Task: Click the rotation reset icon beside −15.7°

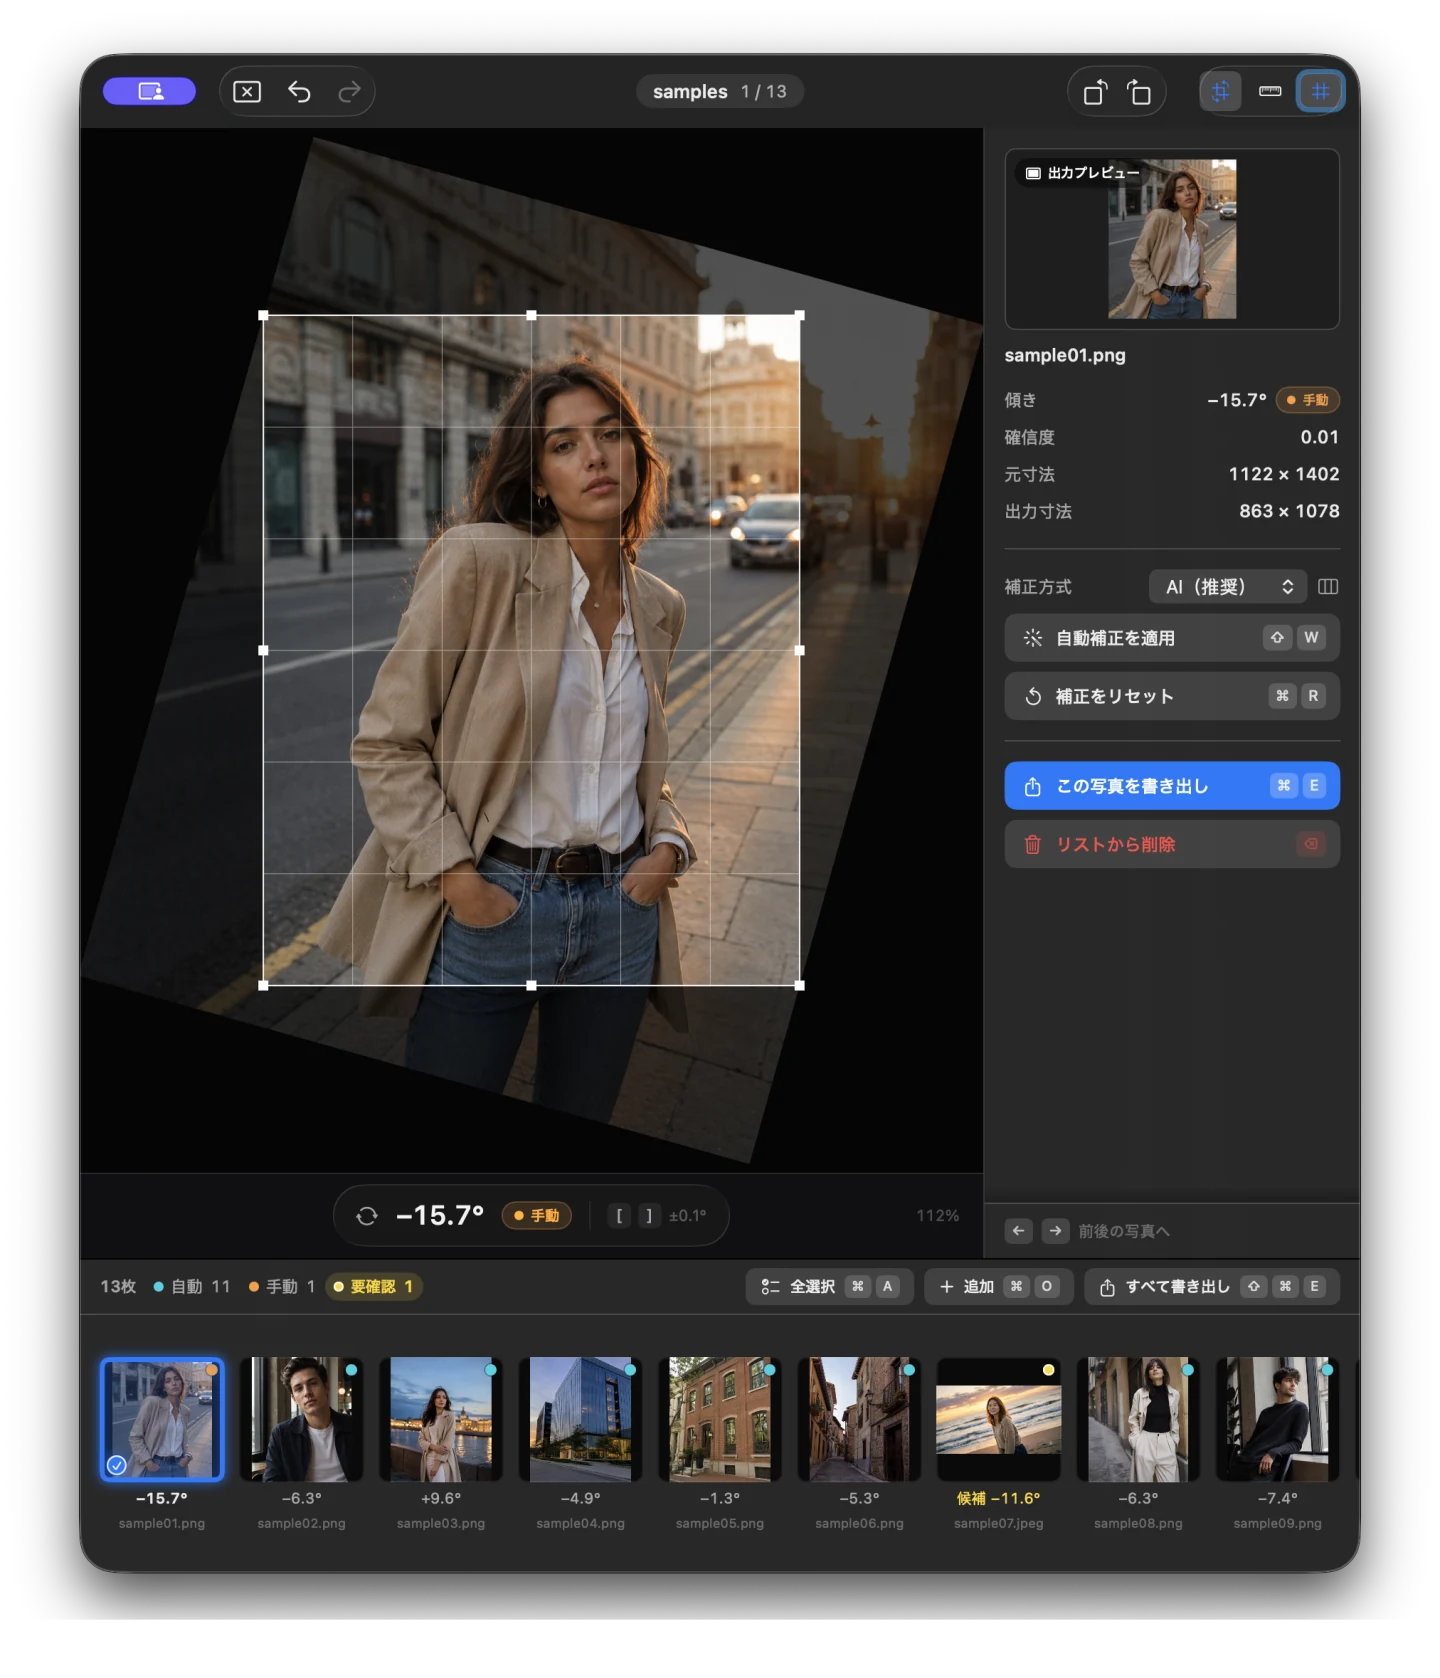Action: tap(367, 1215)
